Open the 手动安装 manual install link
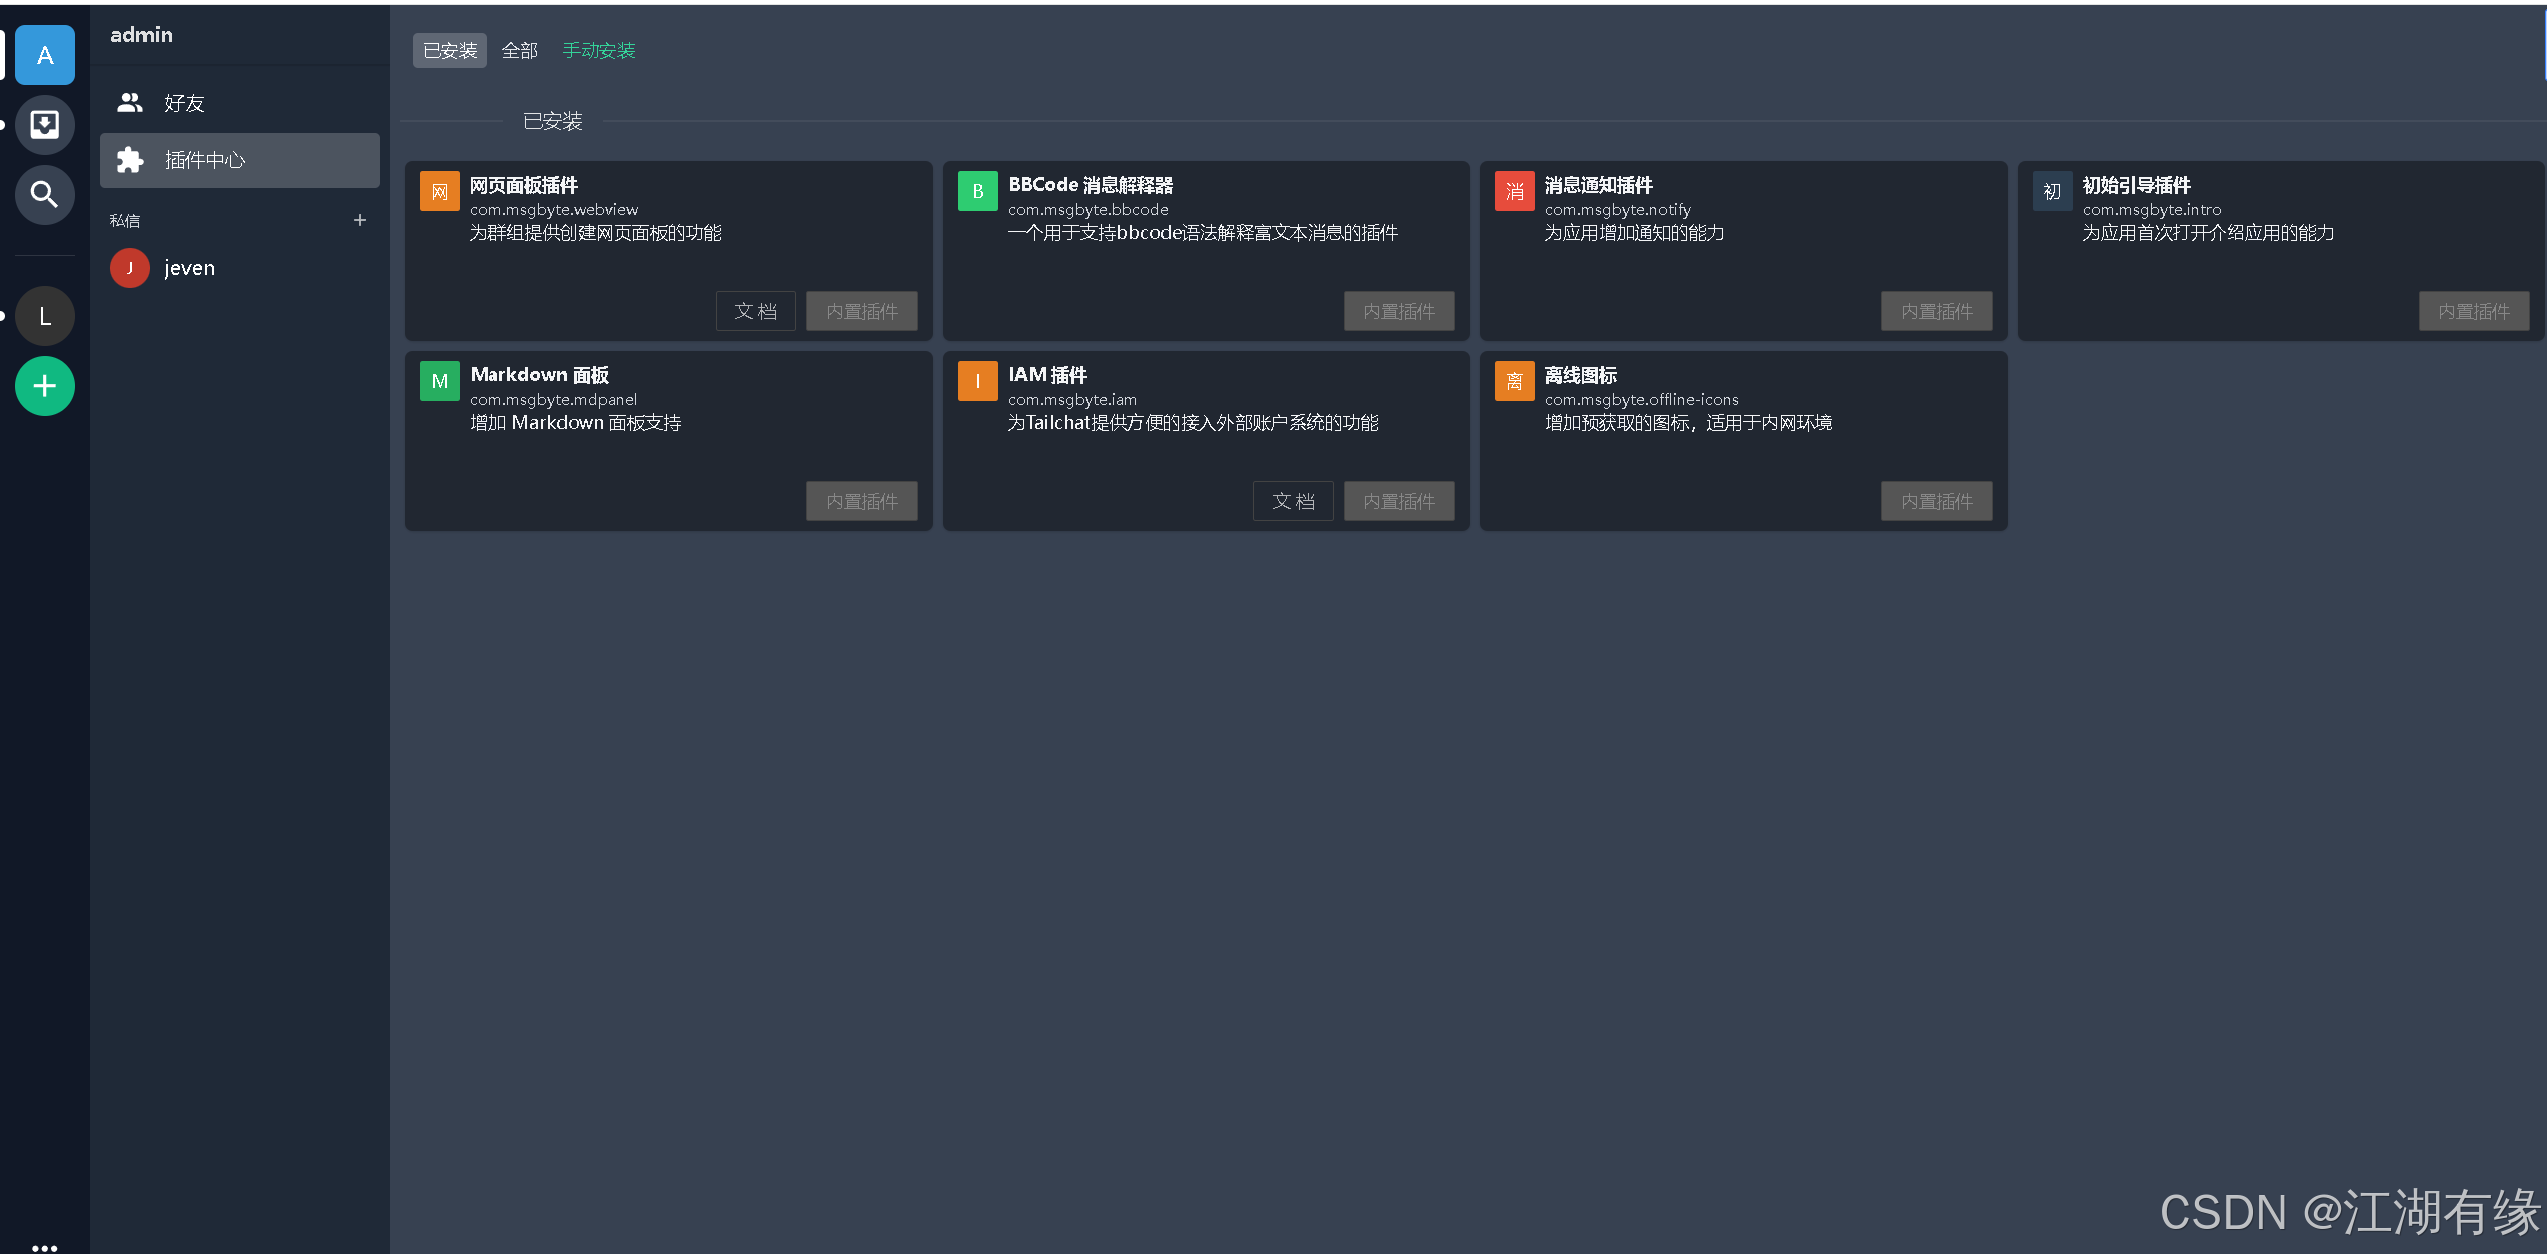This screenshot has height=1254, width=2547. (598, 51)
